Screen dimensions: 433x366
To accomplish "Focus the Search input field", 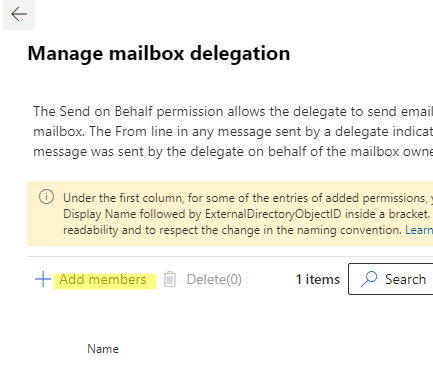I will 391,279.
